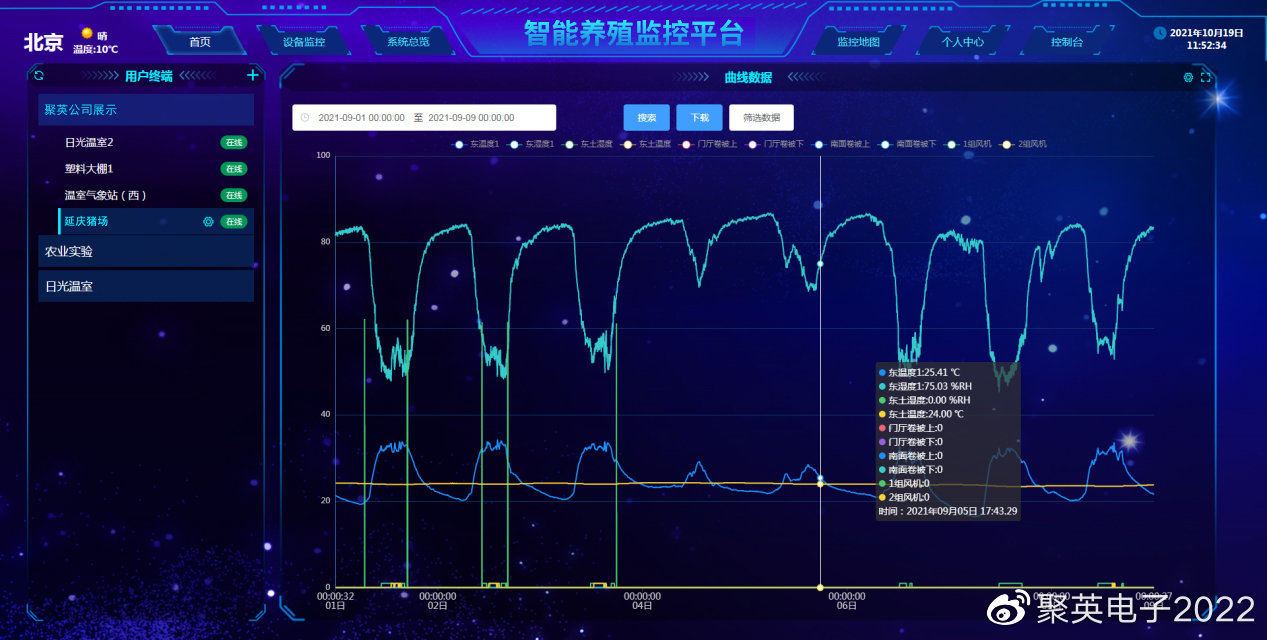
Task: Open the 首页 tab
Action: [200, 42]
